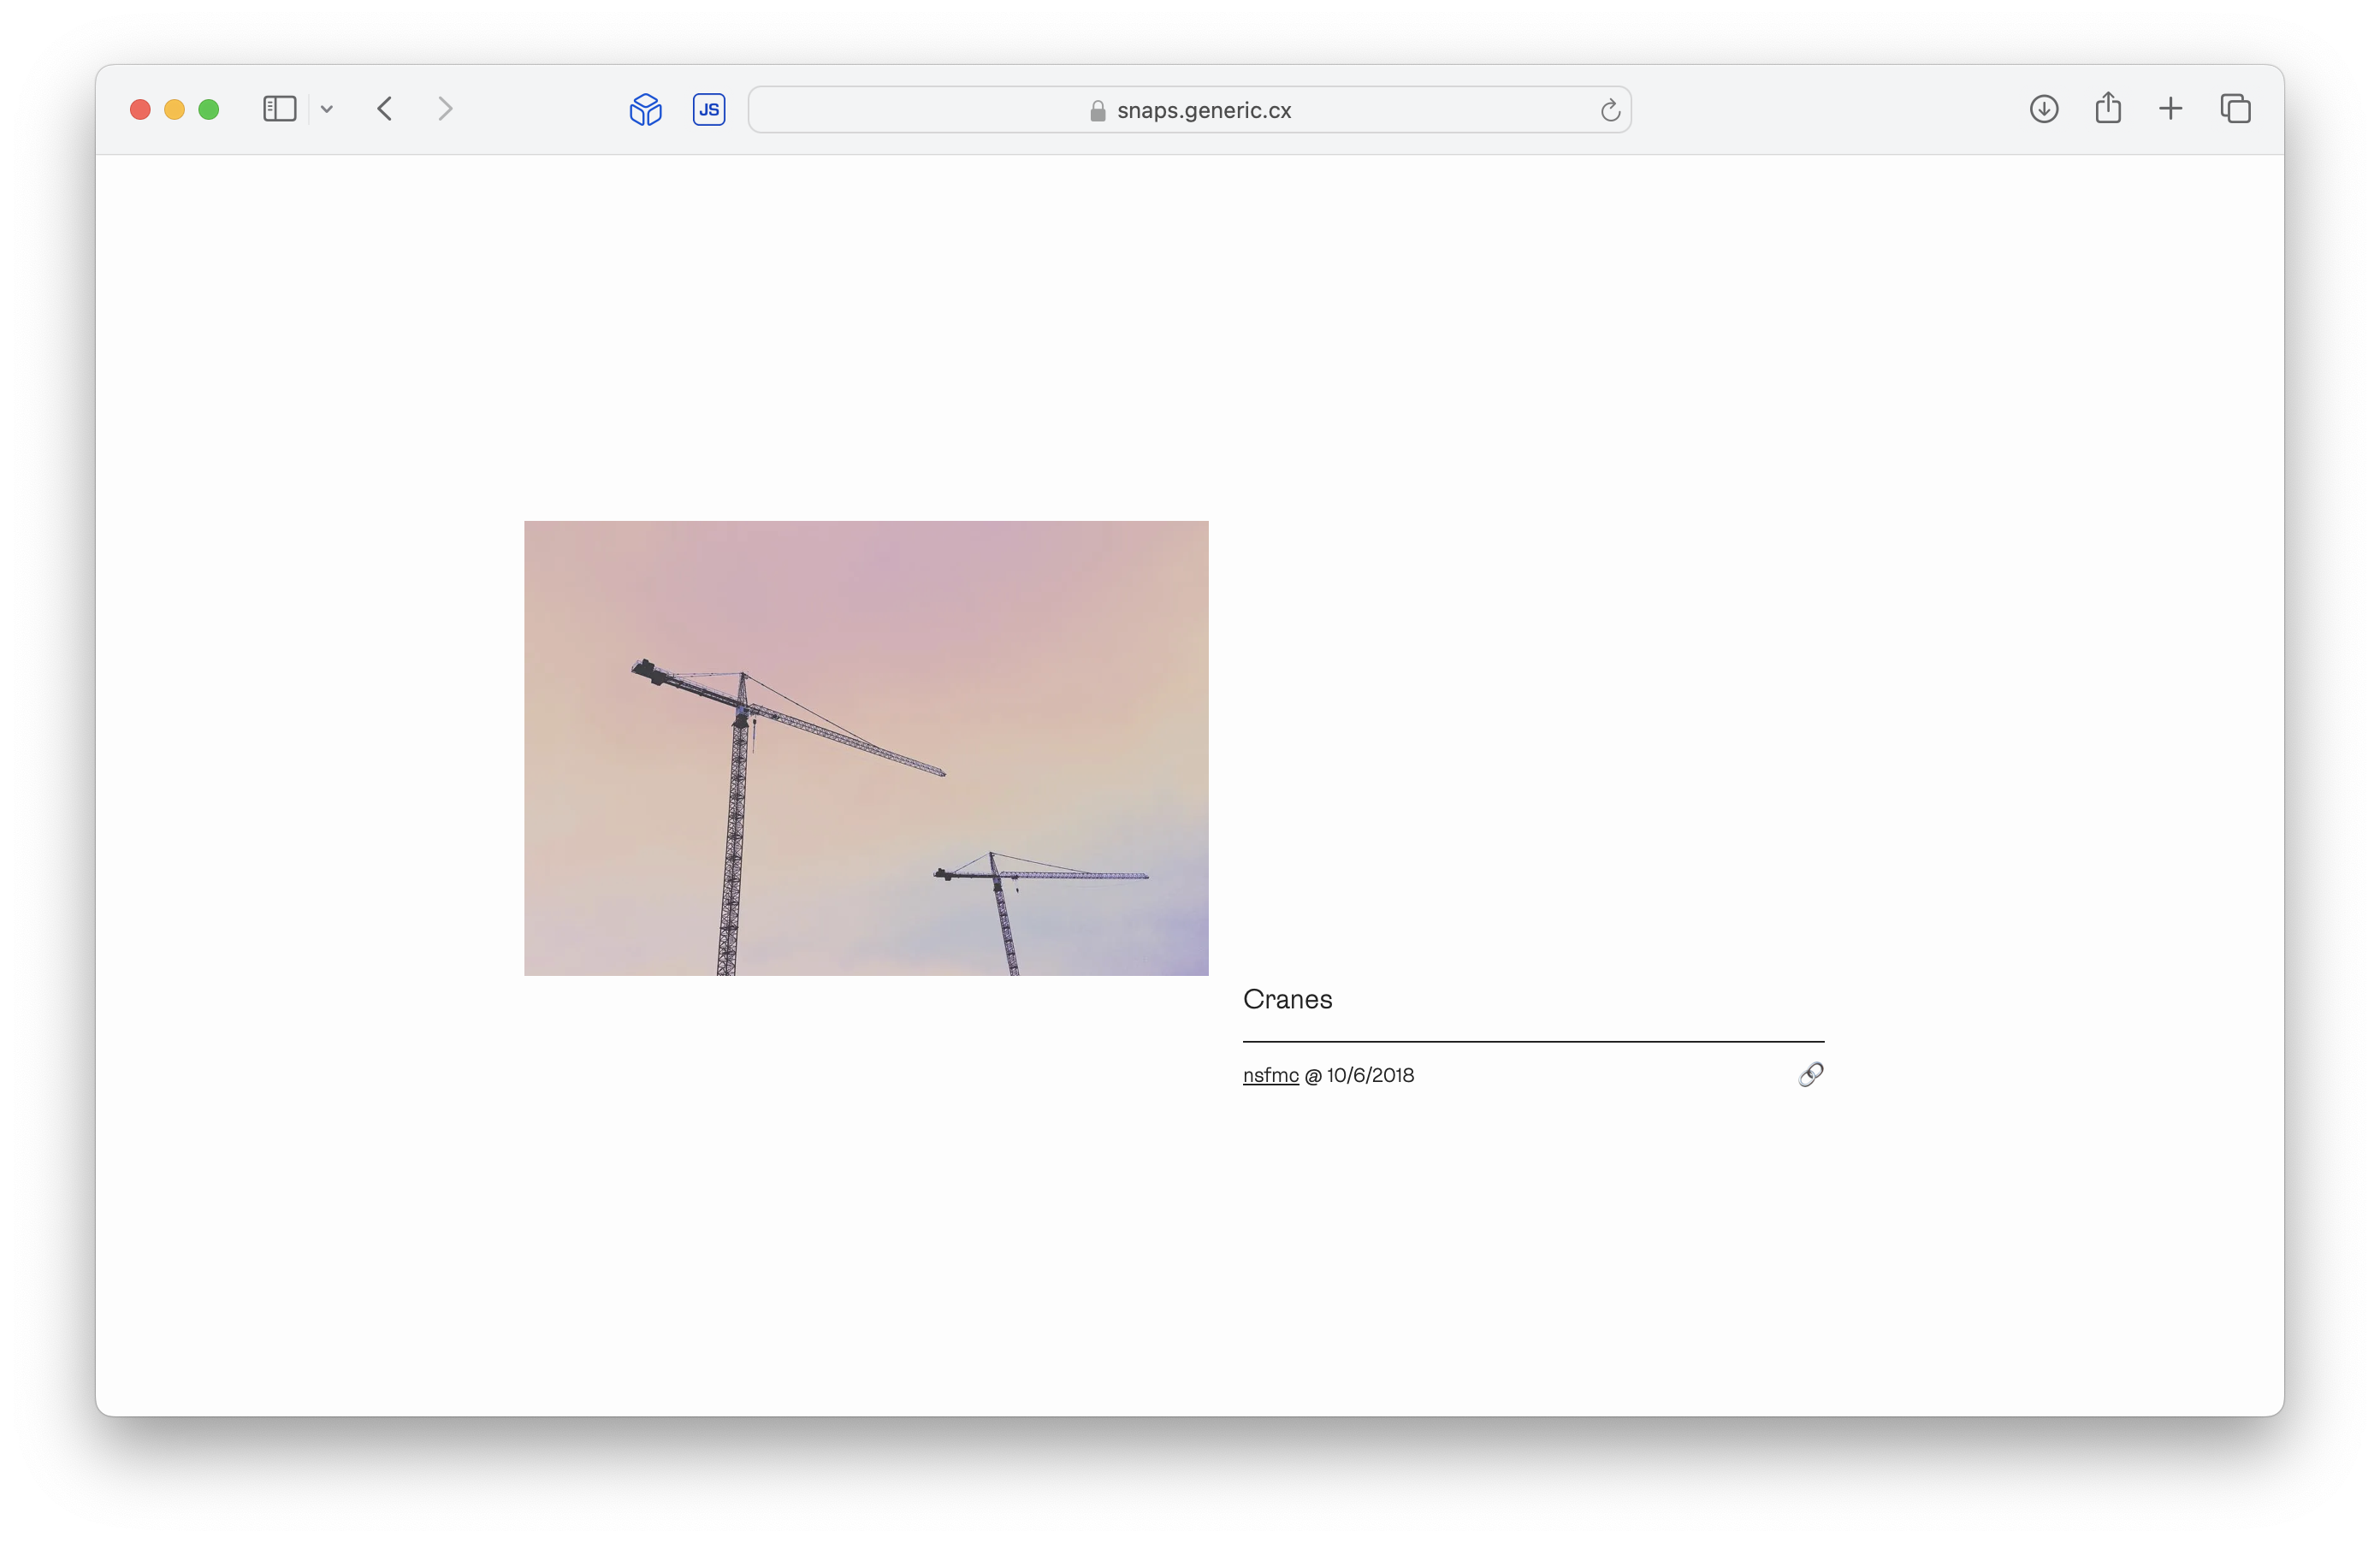Open the nsfmc author link

1270,1075
